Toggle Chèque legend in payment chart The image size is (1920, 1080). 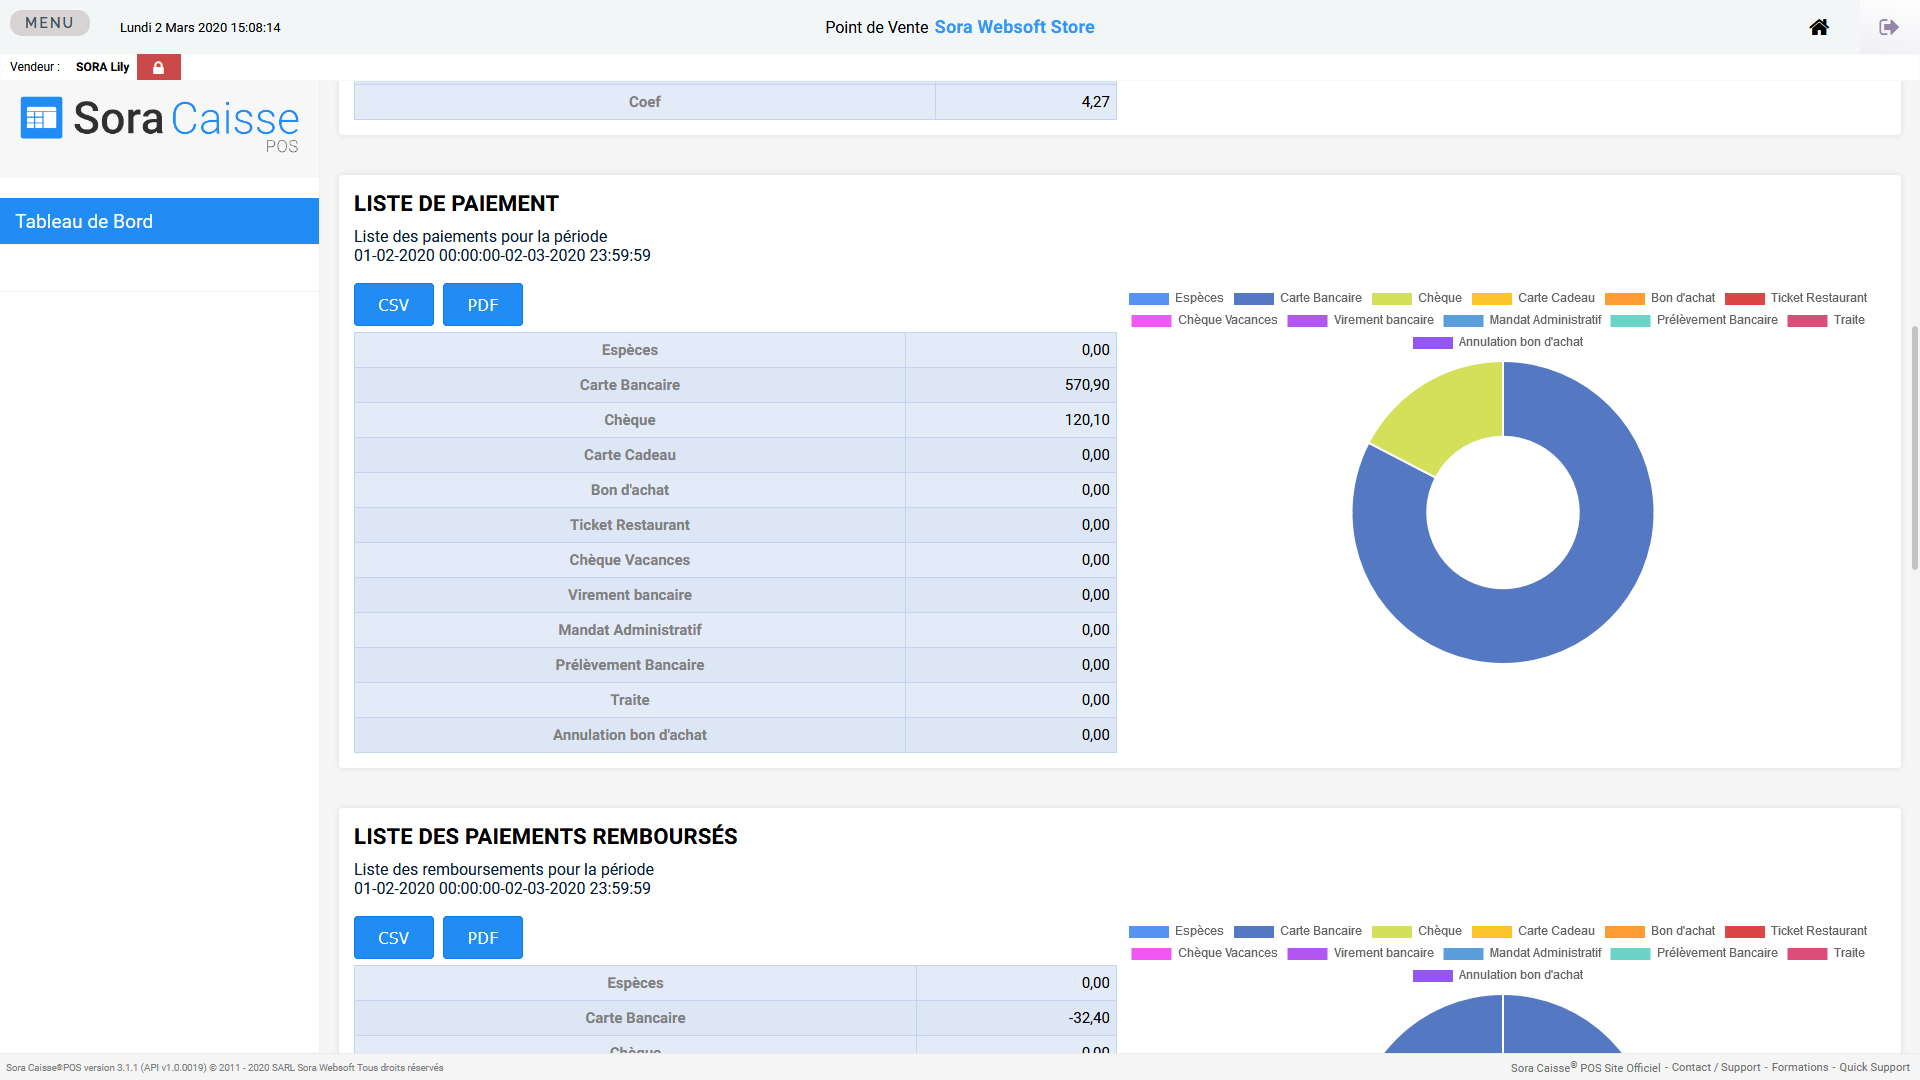click(x=1417, y=298)
